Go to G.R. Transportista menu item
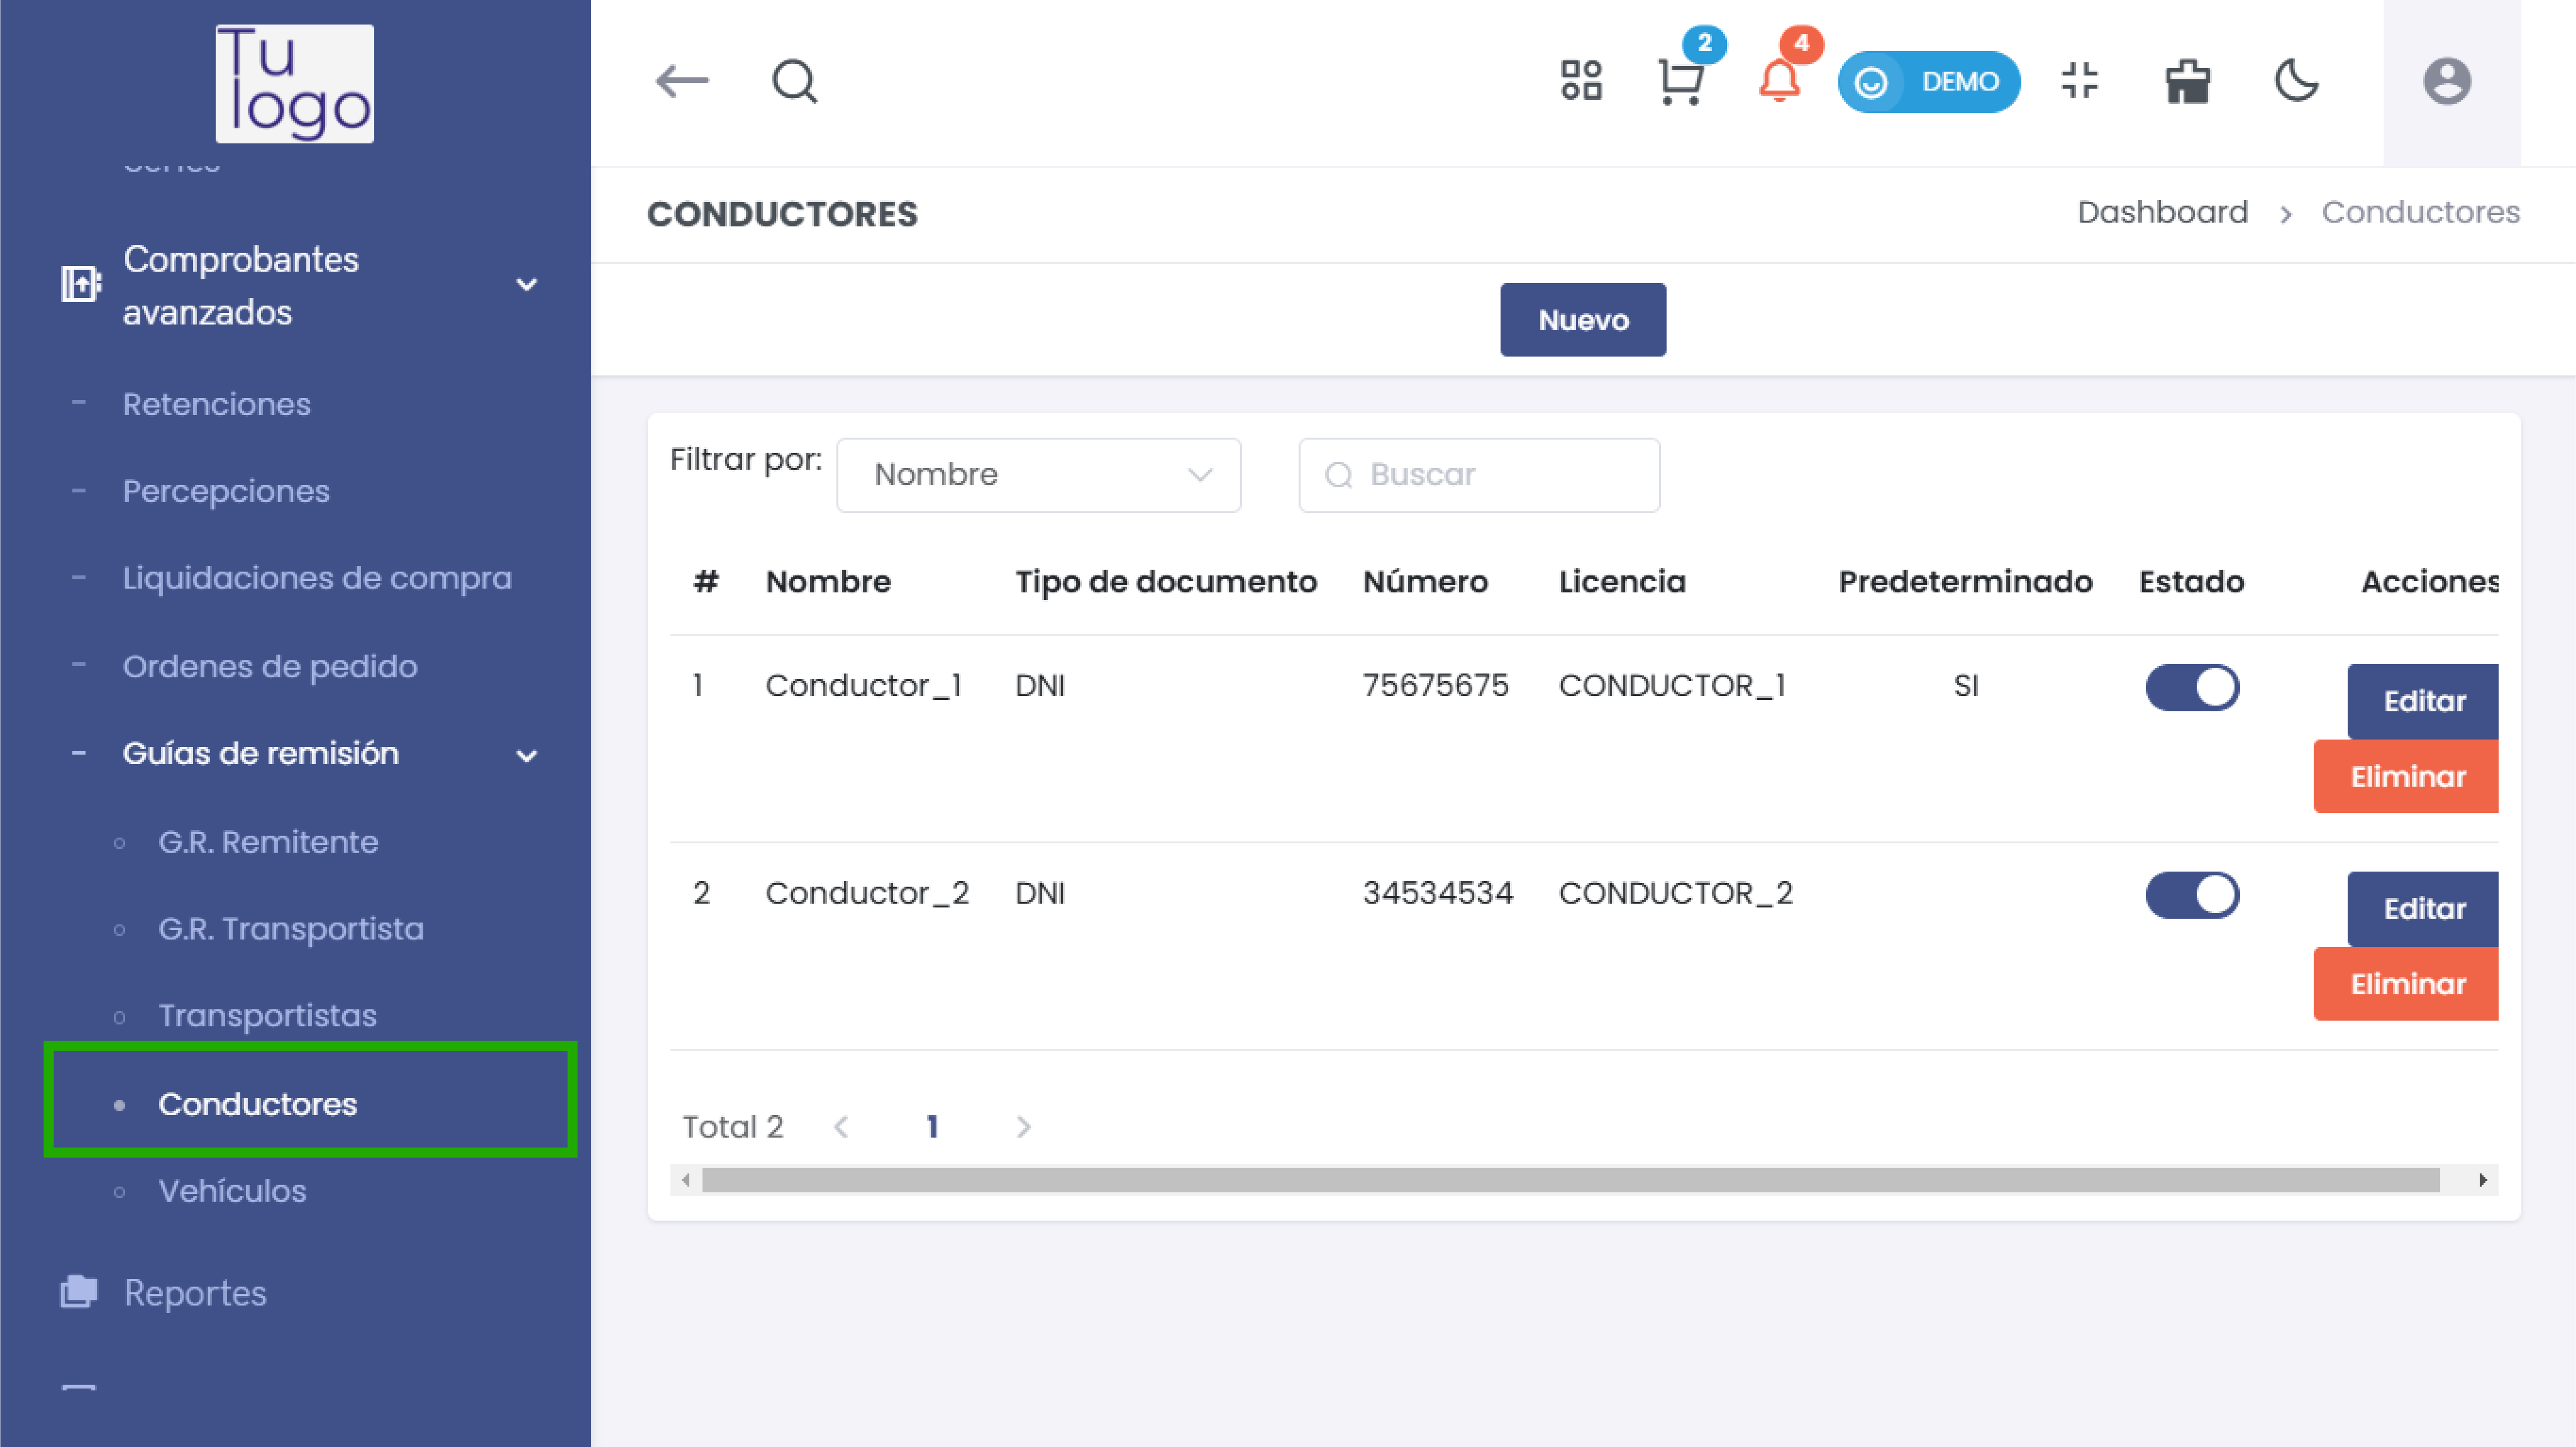 point(290,929)
